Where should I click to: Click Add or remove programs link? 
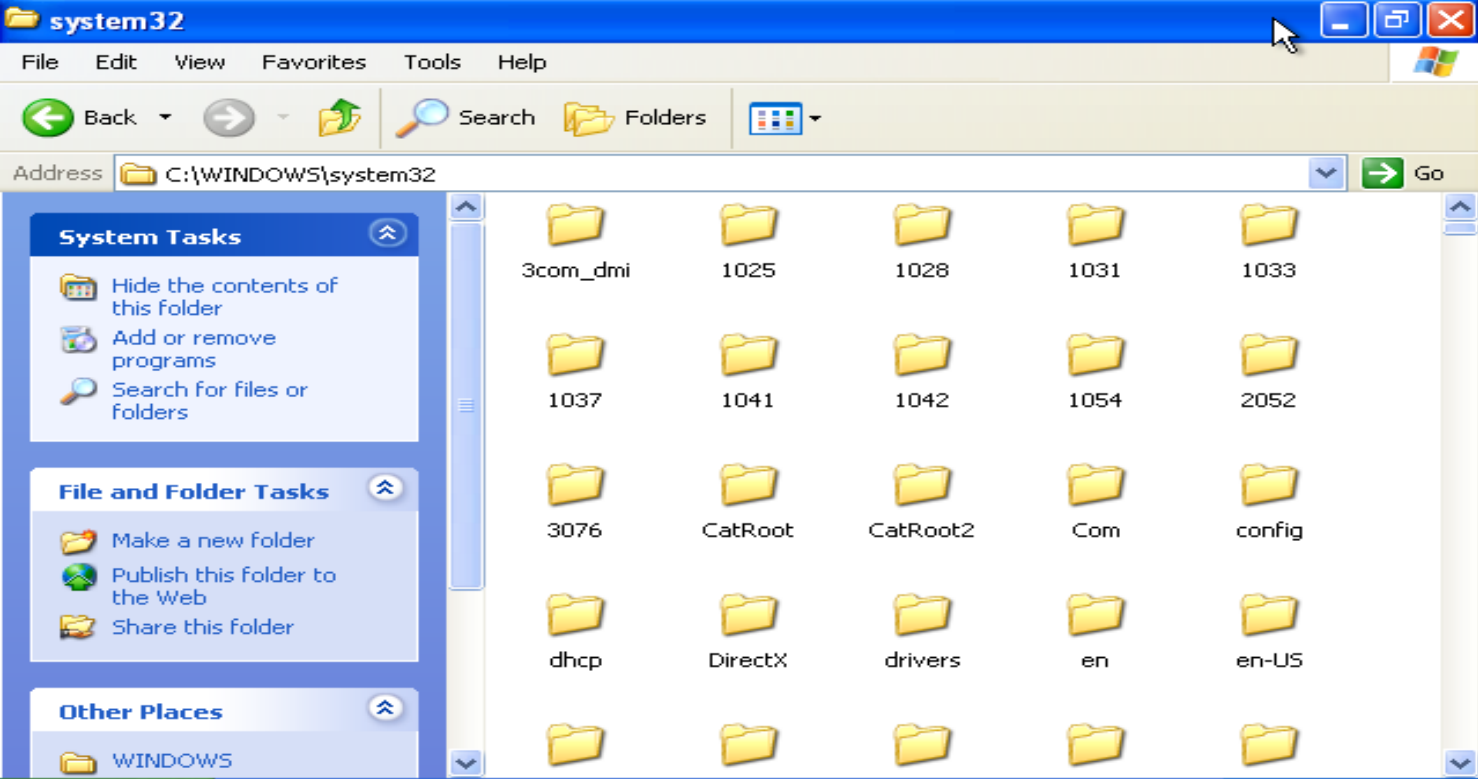(194, 349)
